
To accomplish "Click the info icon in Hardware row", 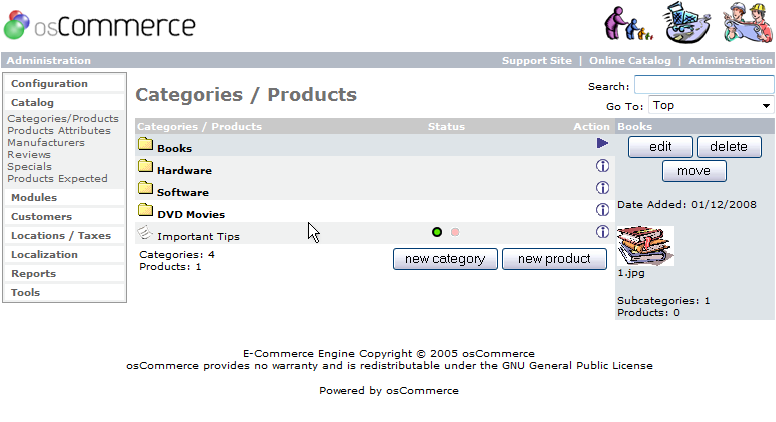I will 602,166.
